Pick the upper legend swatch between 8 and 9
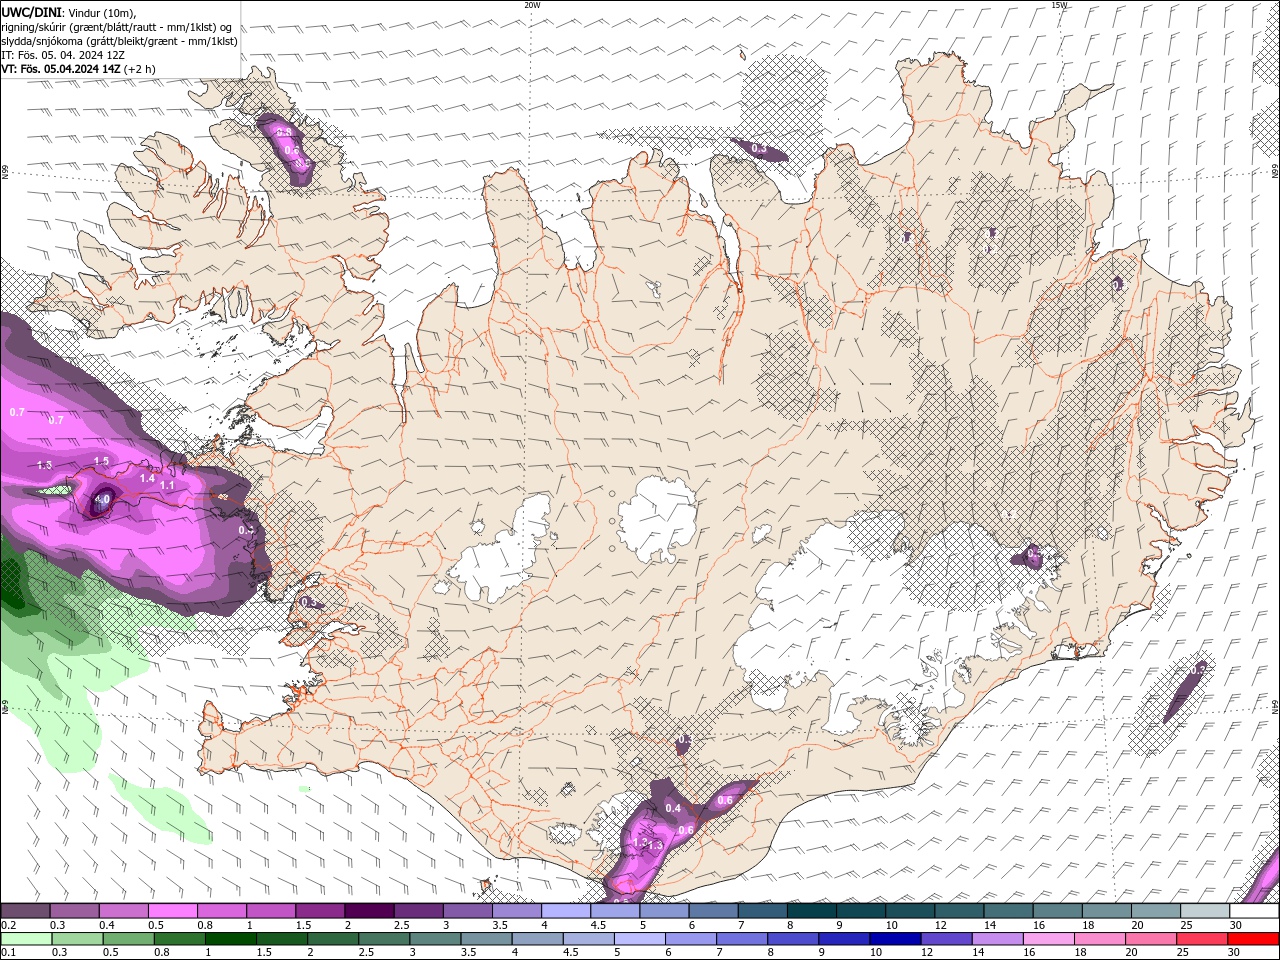 click(811, 911)
